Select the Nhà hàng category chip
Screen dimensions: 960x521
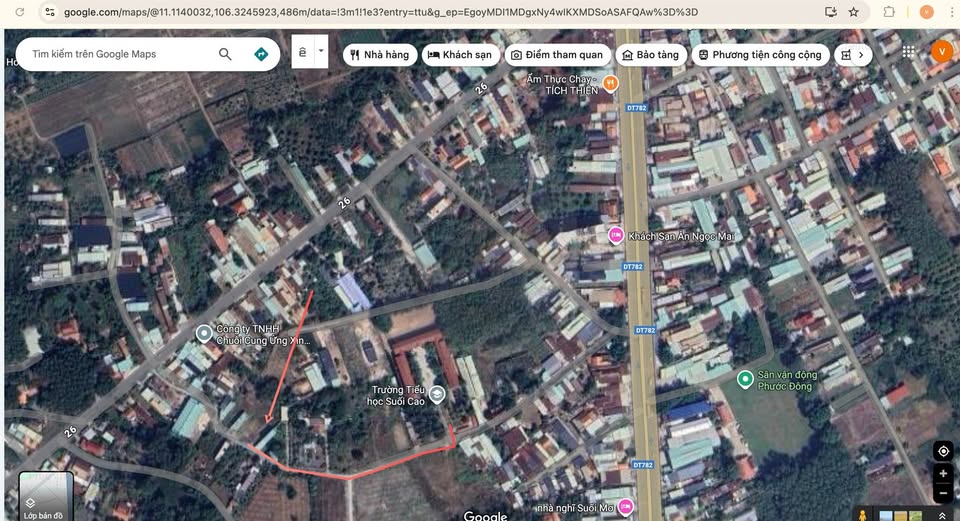pos(378,55)
